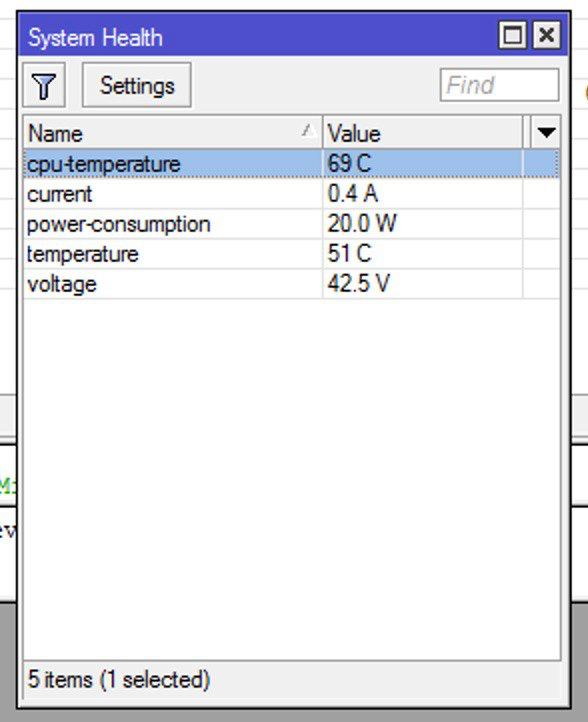This screenshot has width=588, height=722.
Task: Select the temperature row
Action: [292, 254]
